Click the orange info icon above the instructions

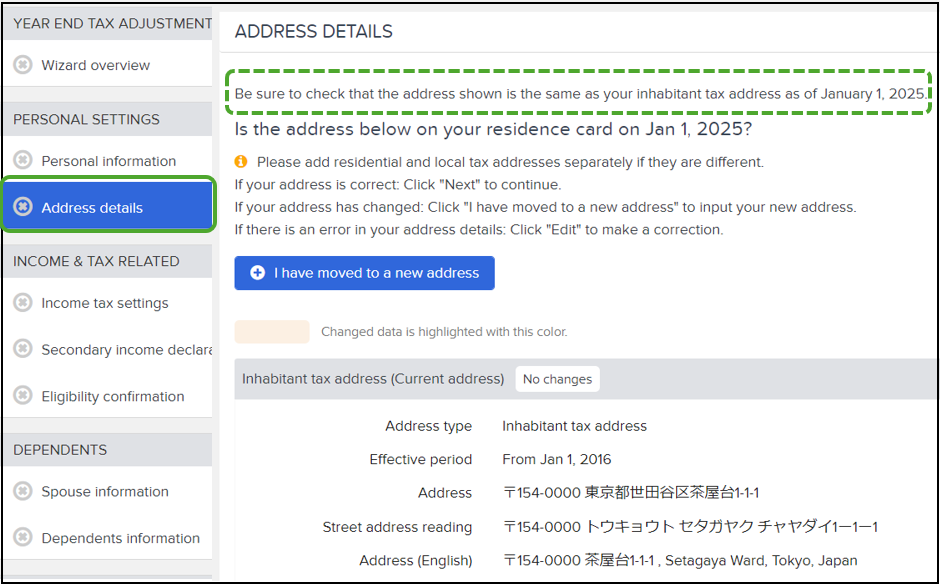coord(241,161)
